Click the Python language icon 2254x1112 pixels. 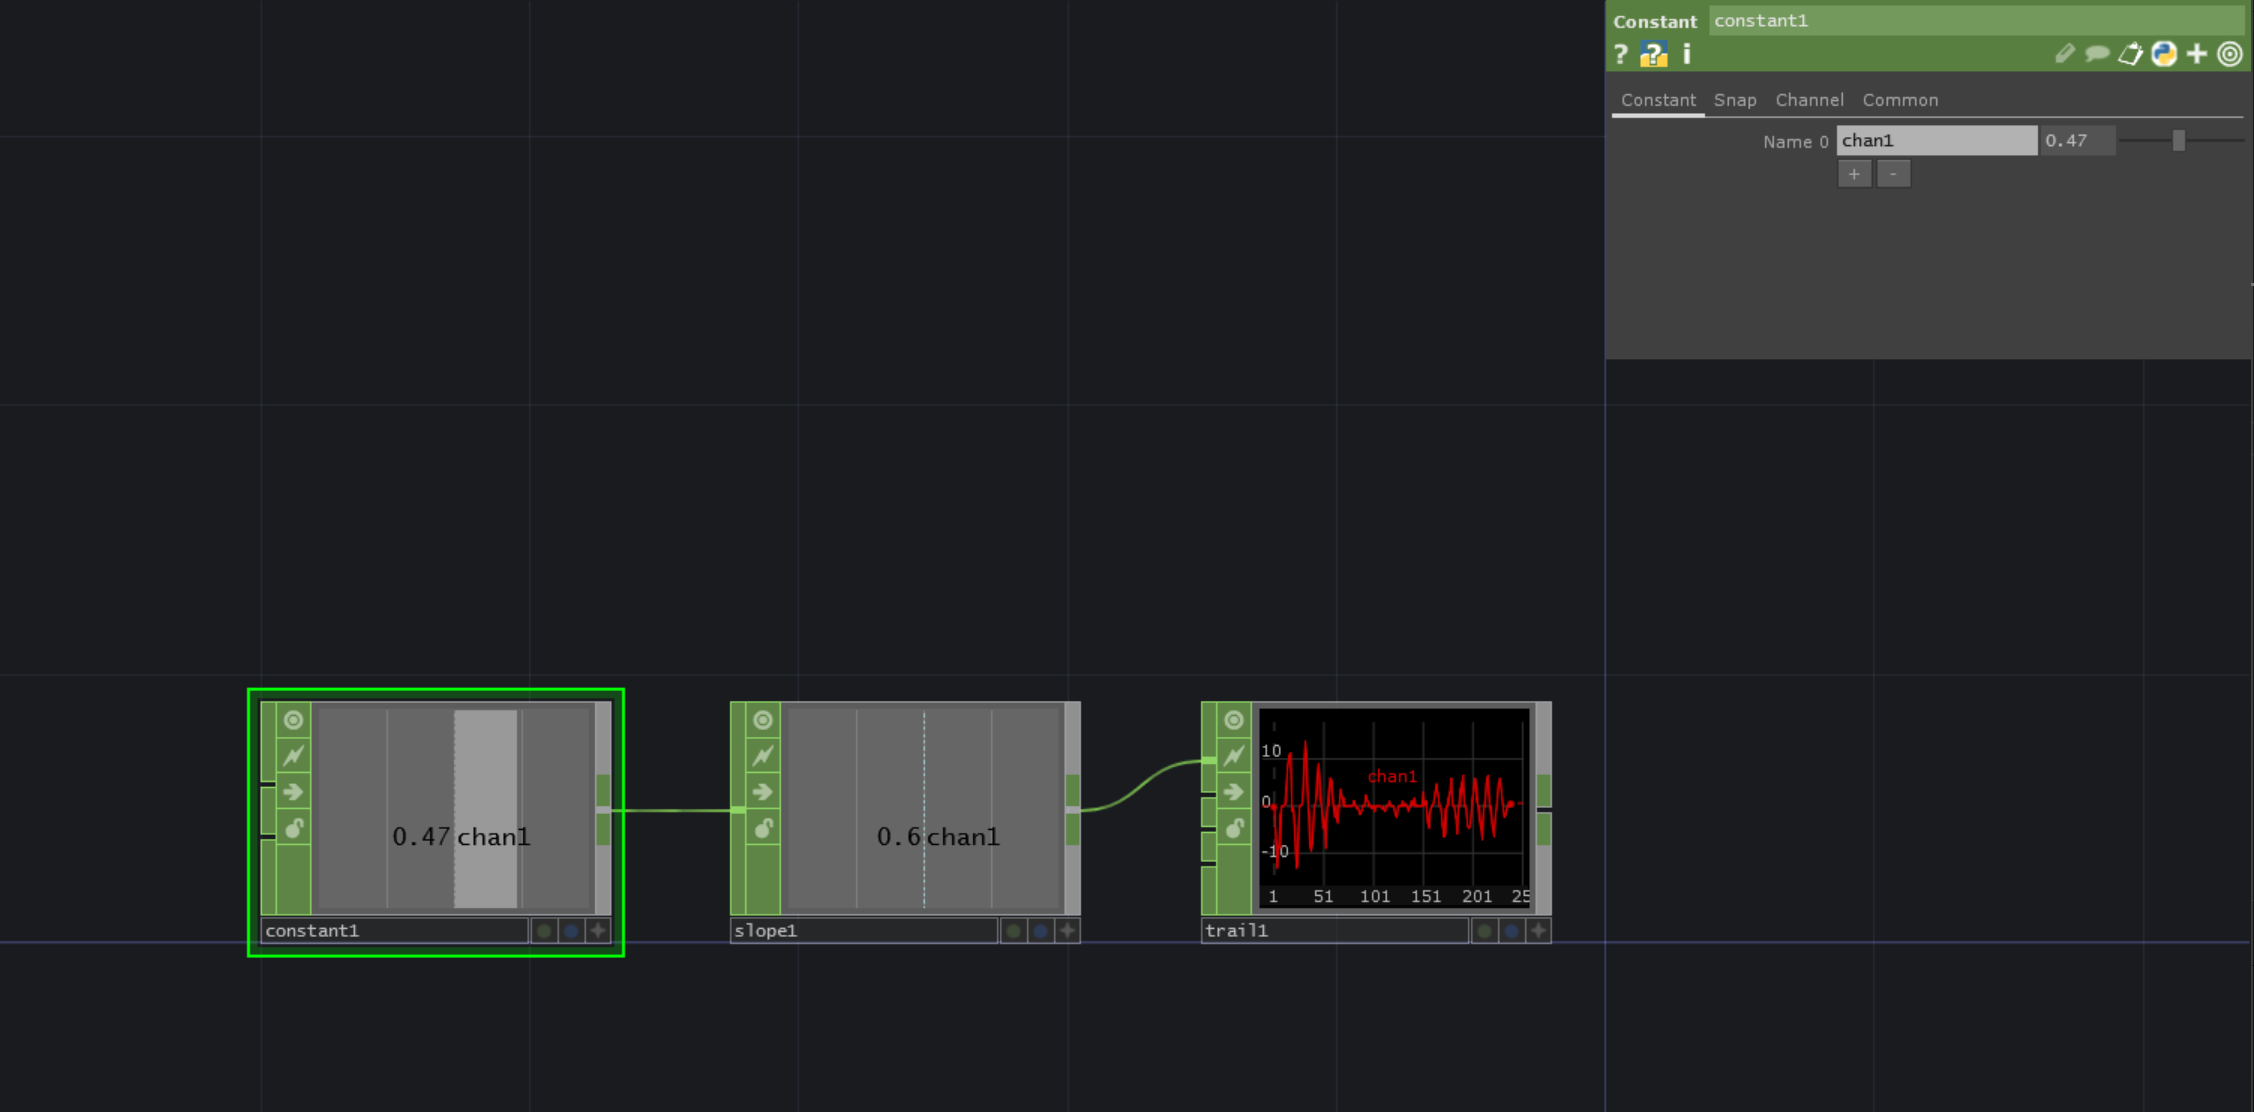point(2164,54)
